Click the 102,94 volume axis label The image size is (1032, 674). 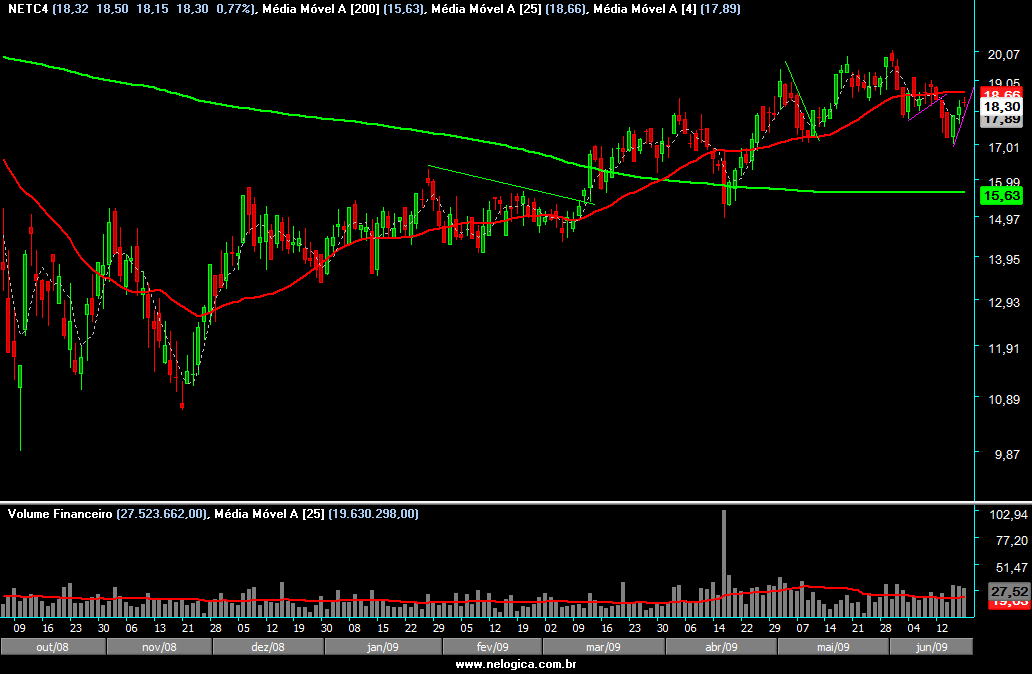click(x=1008, y=515)
